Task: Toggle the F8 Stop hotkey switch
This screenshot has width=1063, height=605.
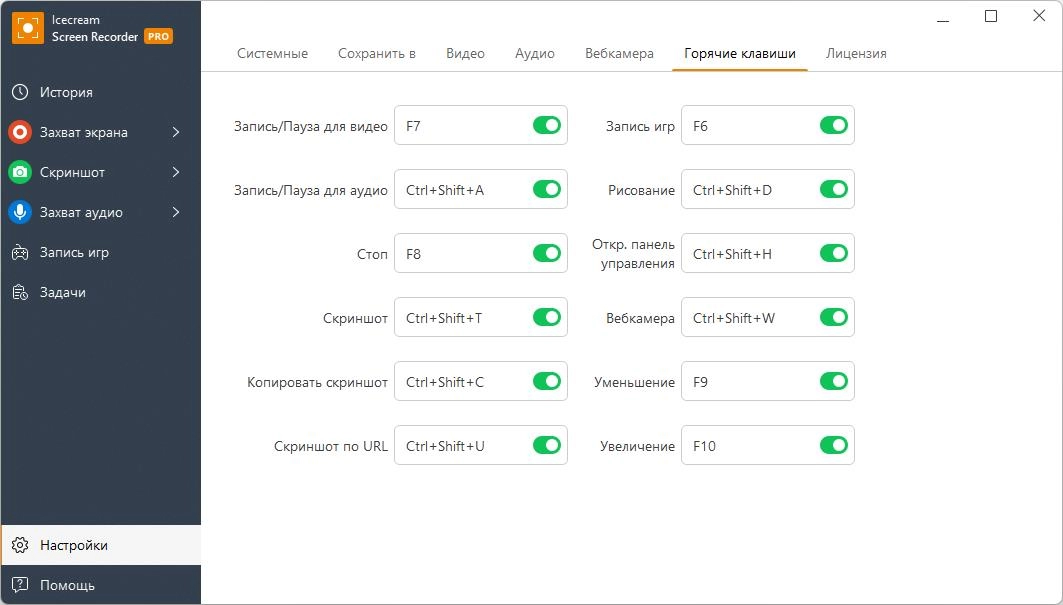Action: pyautogui.click(x=547, y=254)
